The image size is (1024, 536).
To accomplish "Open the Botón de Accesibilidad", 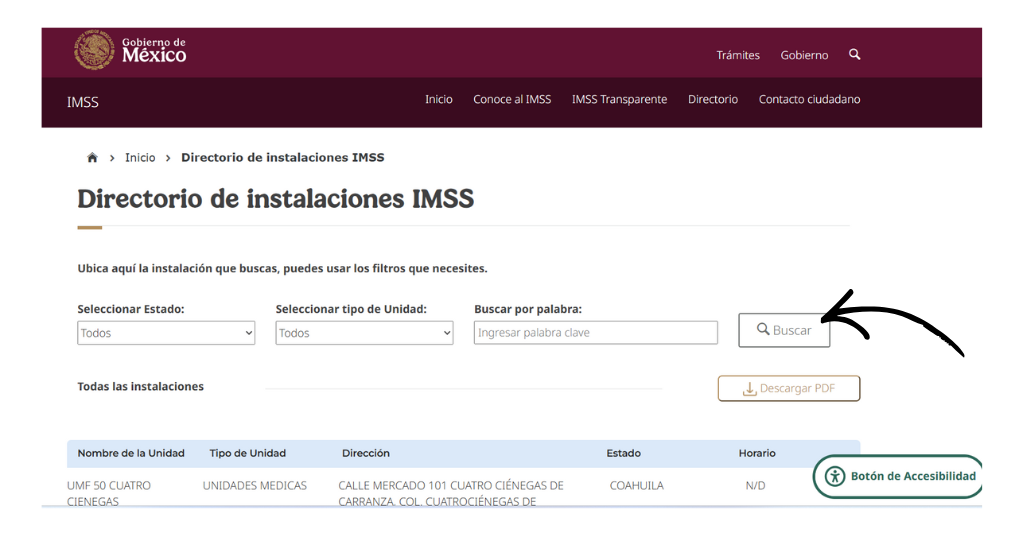I will 897,476.
